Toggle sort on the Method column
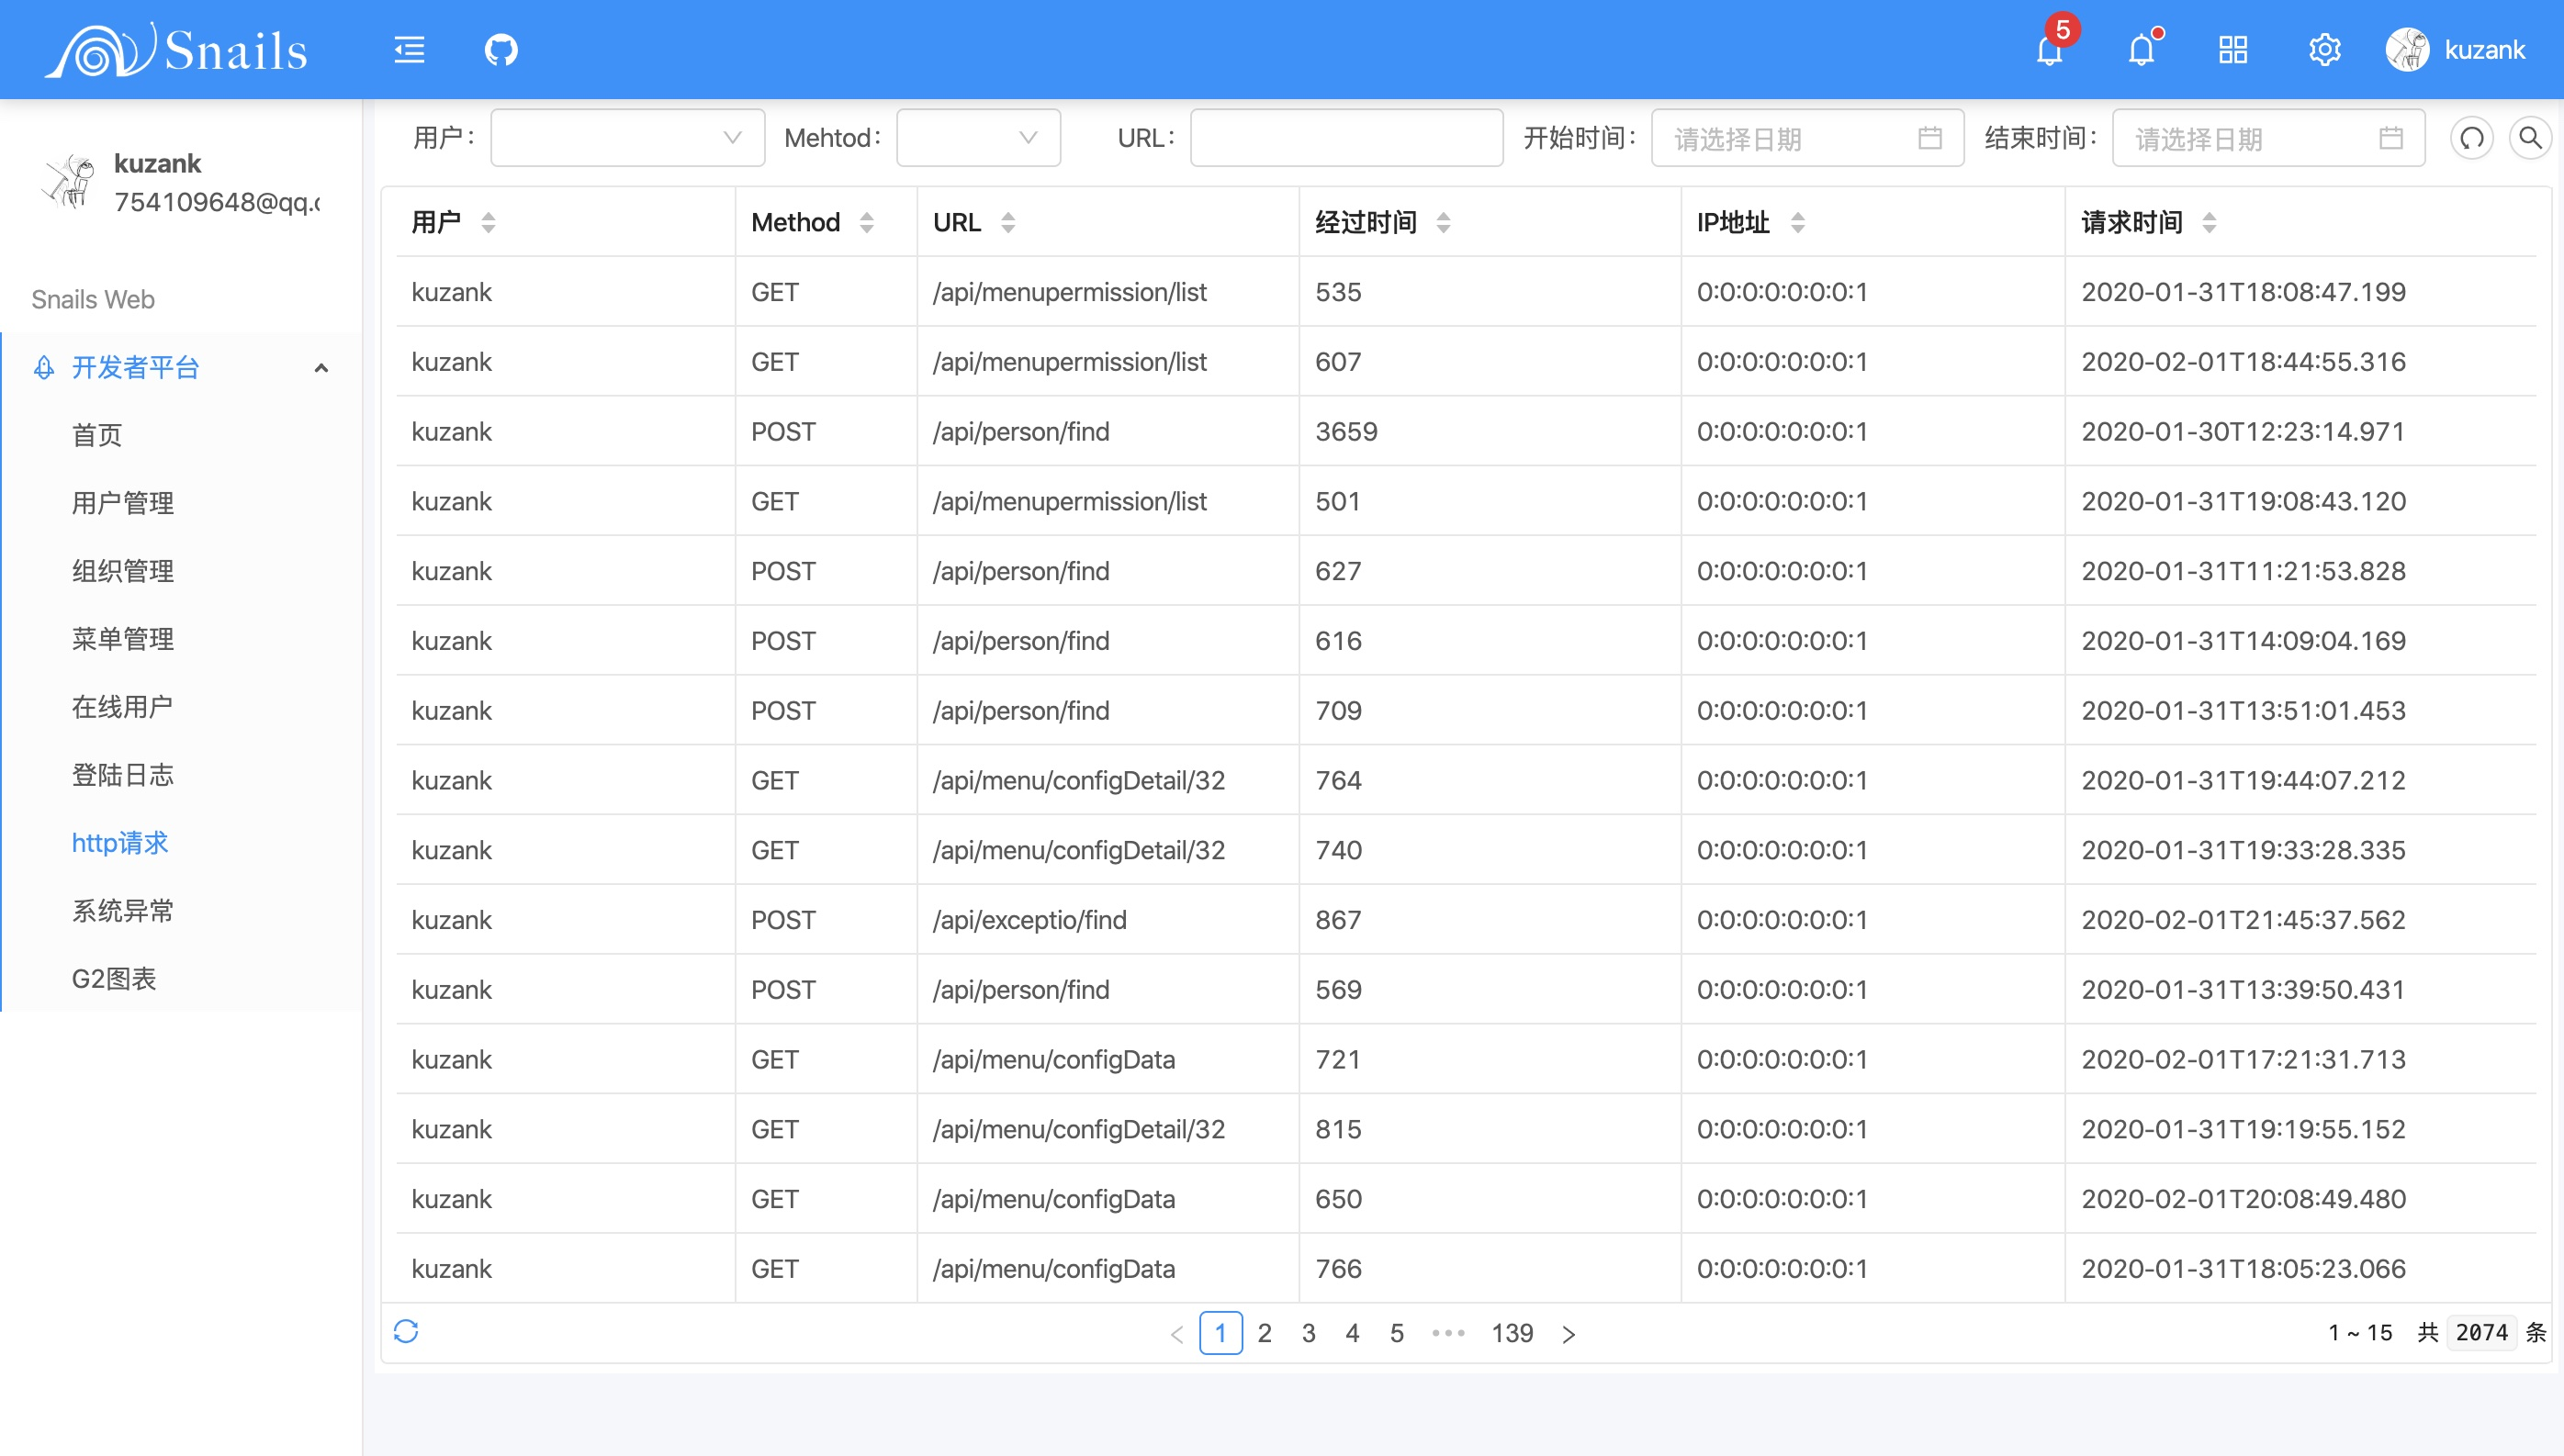 (867, 222)
